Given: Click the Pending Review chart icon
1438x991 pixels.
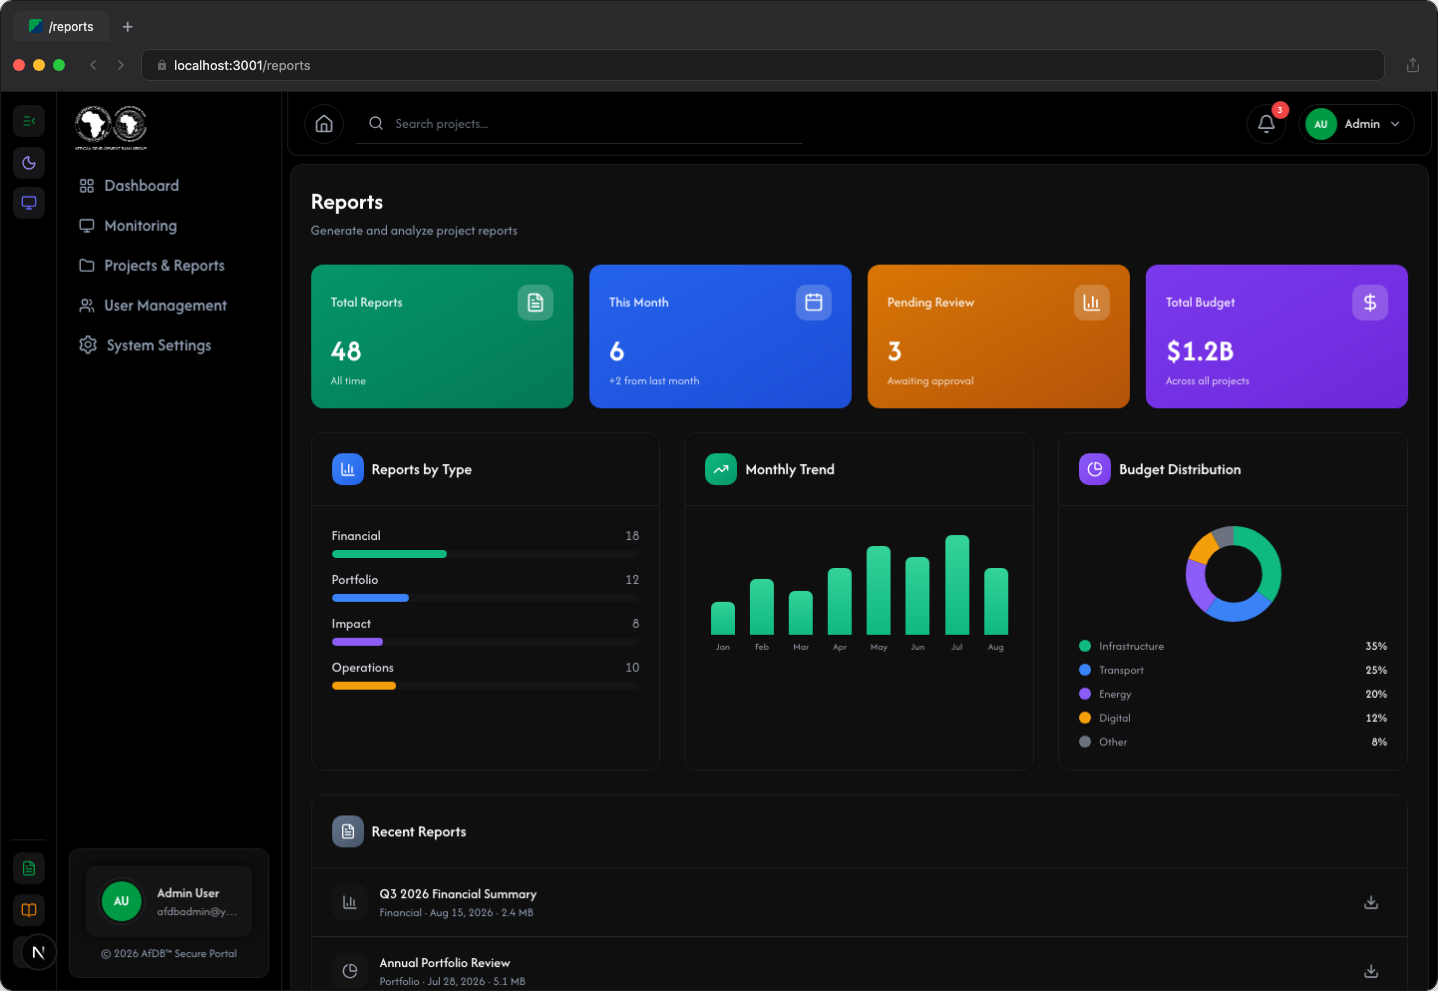Looking at the screenshot, I should pos(1092,302).
